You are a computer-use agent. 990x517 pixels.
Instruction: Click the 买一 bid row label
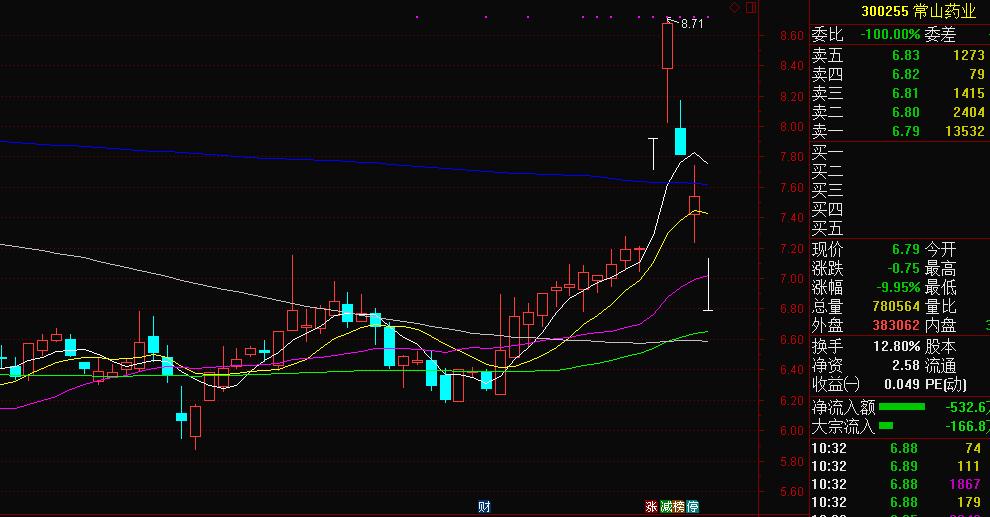(x=827, y=153)
